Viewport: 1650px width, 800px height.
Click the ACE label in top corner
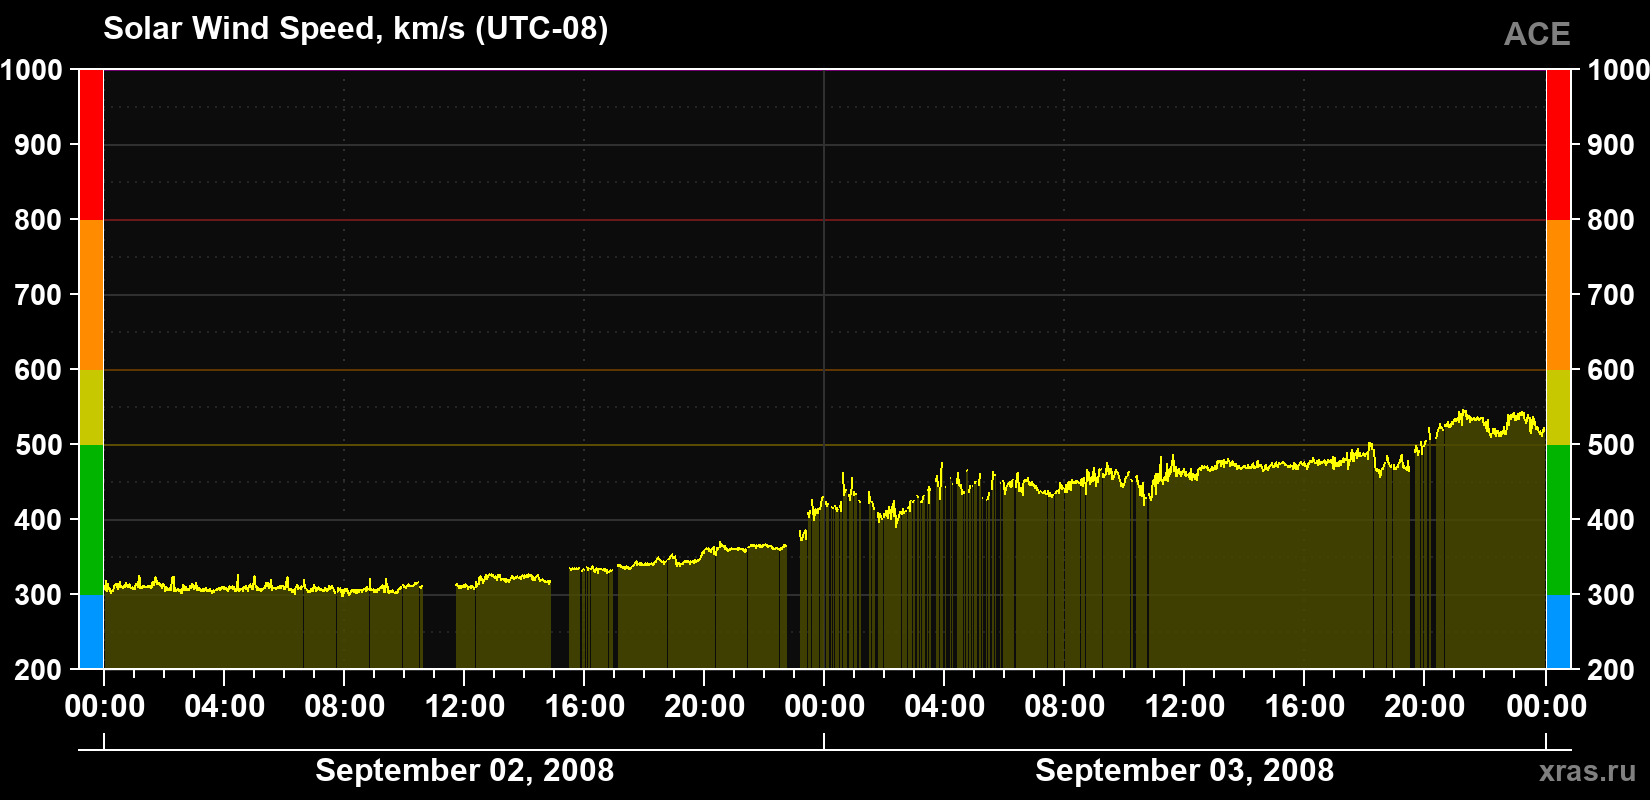click(1537, 34)
